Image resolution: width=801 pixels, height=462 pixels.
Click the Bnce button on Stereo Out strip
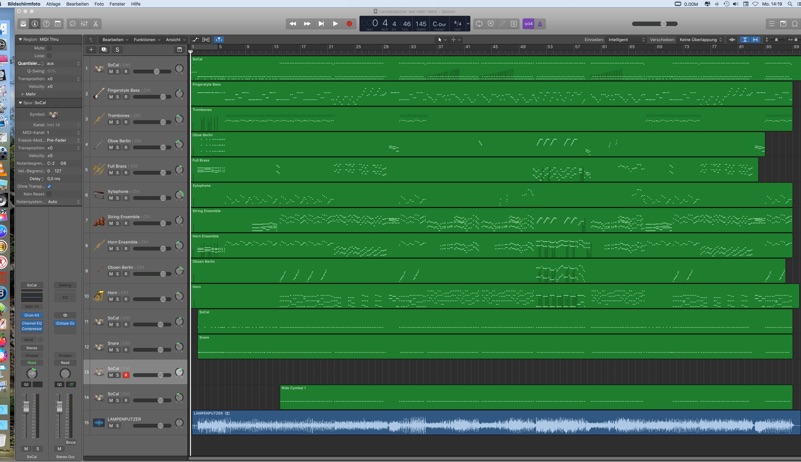[x=70, y=443]
